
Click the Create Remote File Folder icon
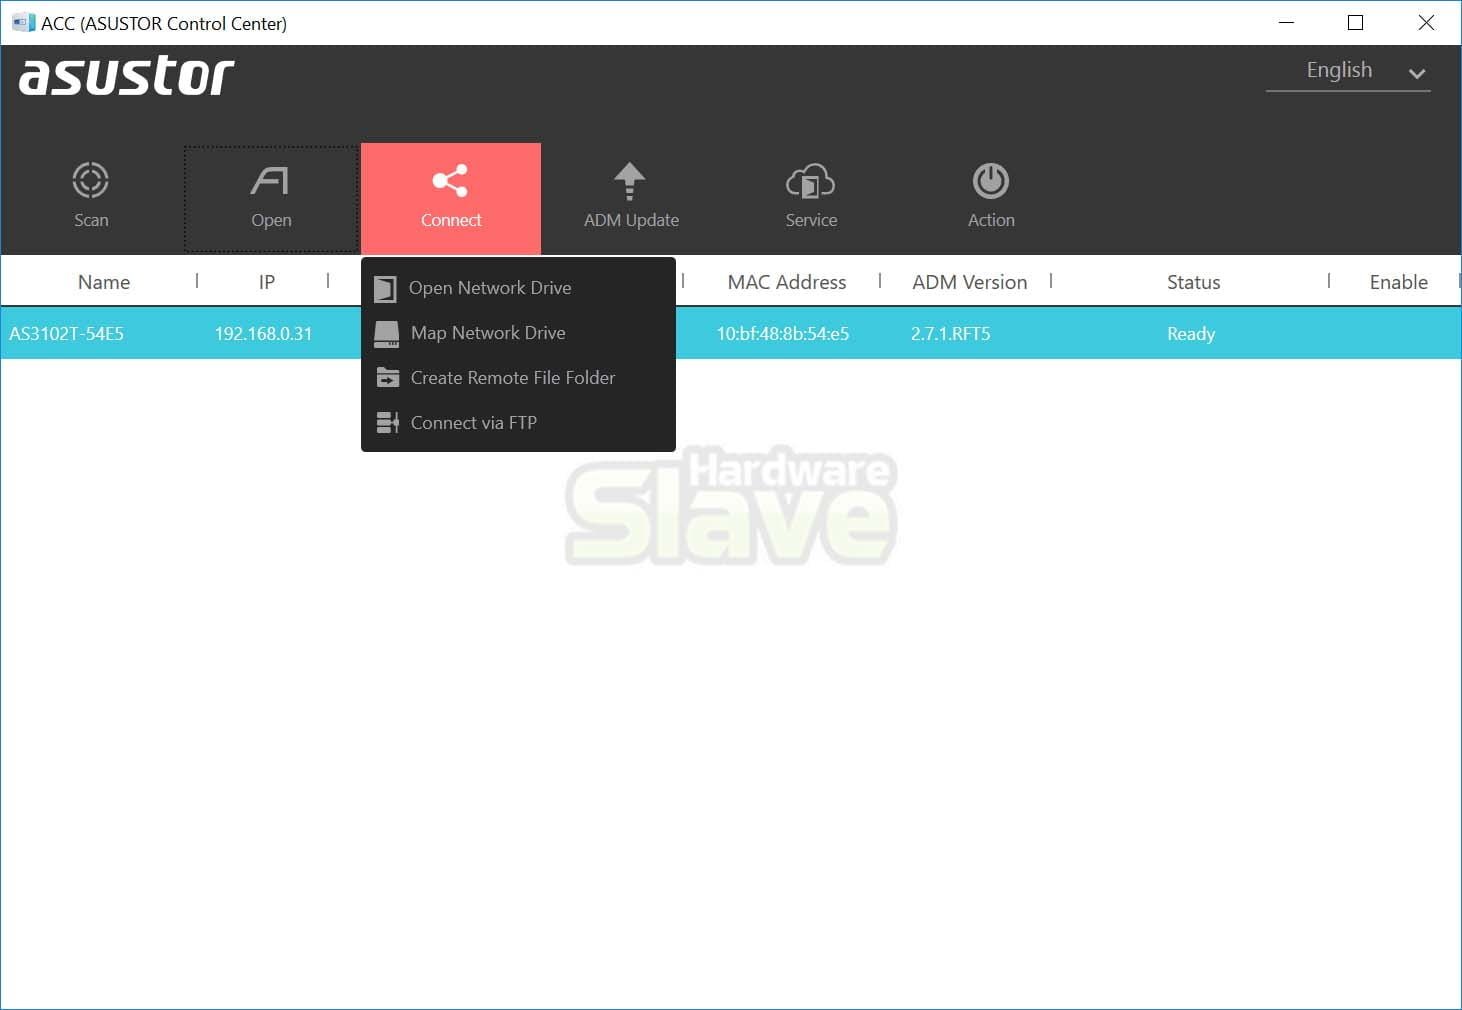[387, 378]
